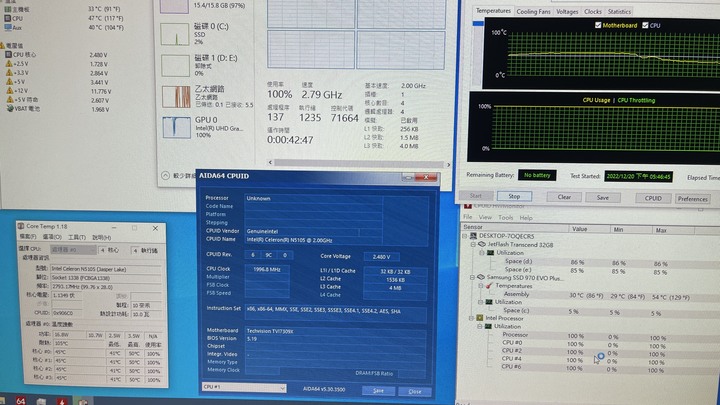Click the +12 V voltage warning icon
The width and height of the screenshot is (720, 405).
(9, 91)
